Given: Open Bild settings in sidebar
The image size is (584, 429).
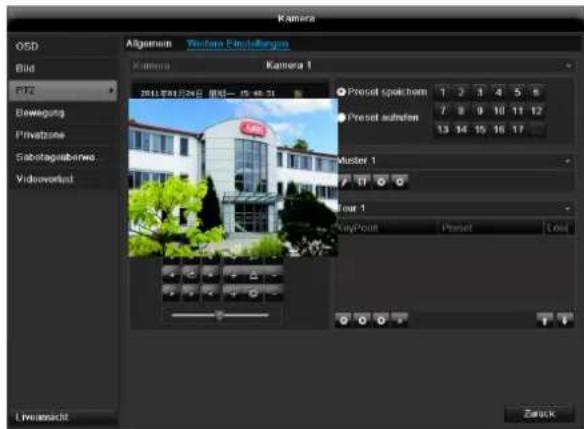Looking at the screenshot, I should point(63,68).
